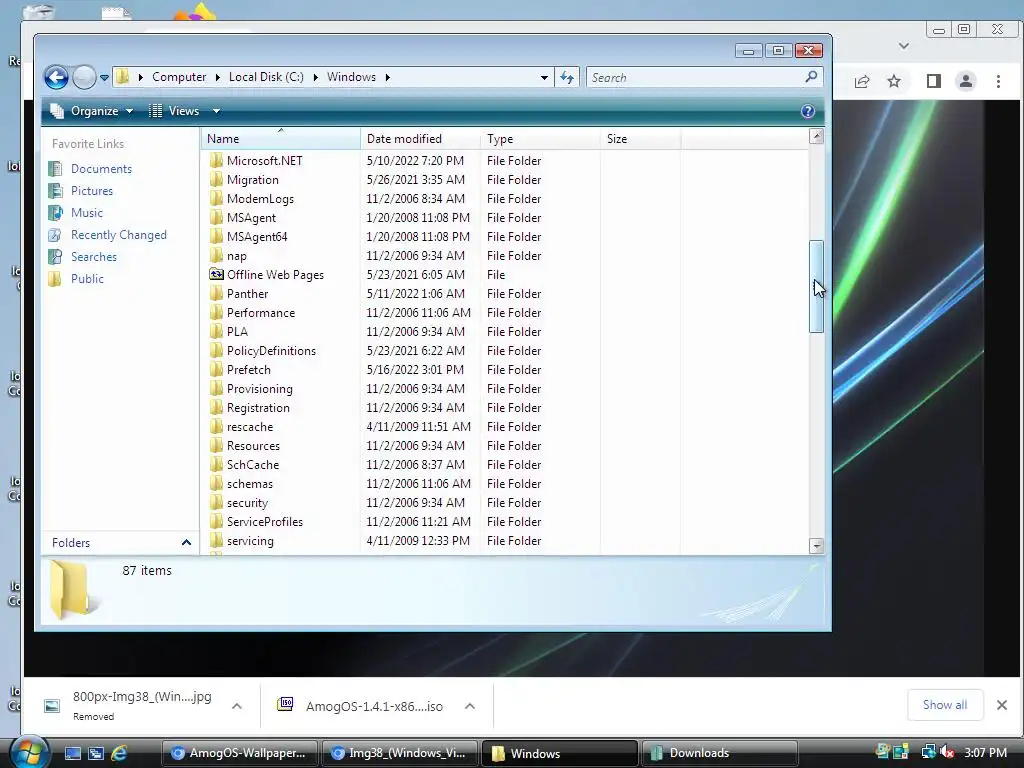Viewport: 1024px width, 768px height.
Task: Select the nap folder icon
Action: point(217,255)
